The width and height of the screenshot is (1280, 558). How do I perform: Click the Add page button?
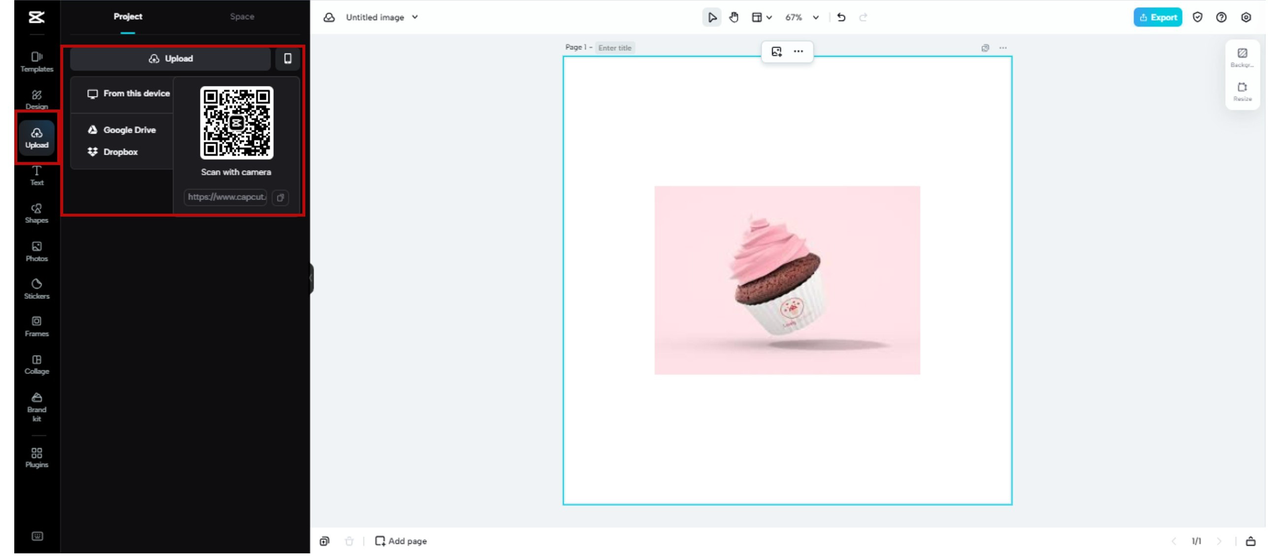pyautogui.click(x=401, y=541)
